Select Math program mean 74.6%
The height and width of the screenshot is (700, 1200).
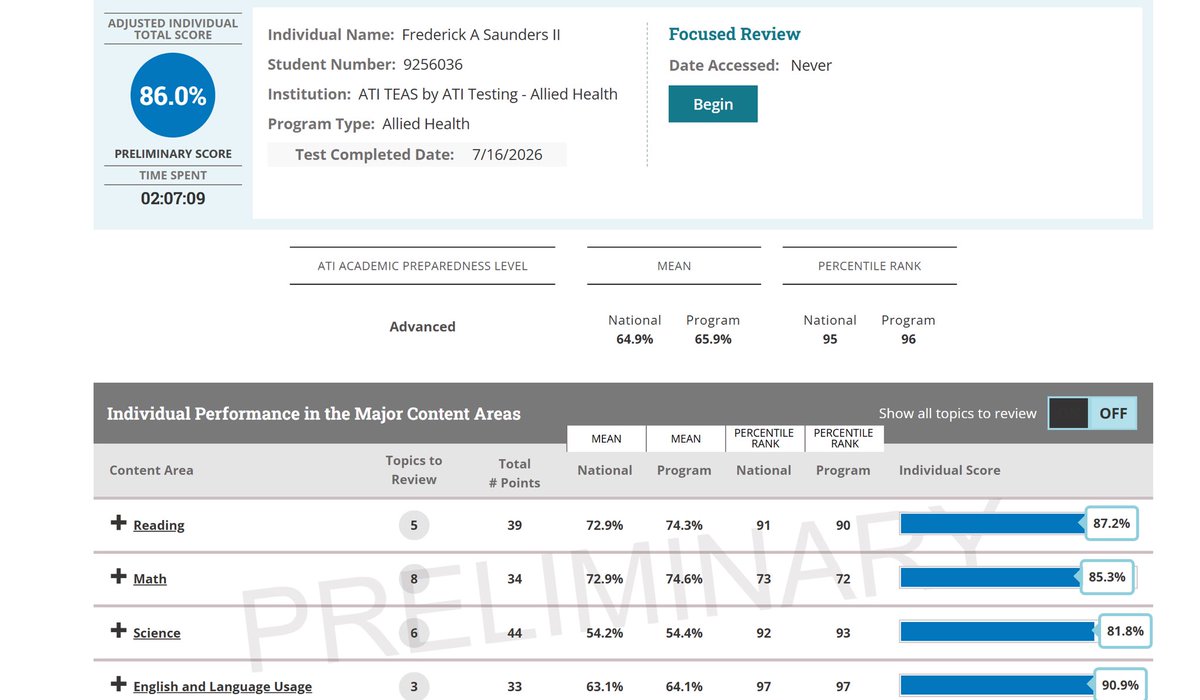tap(684, 579)
